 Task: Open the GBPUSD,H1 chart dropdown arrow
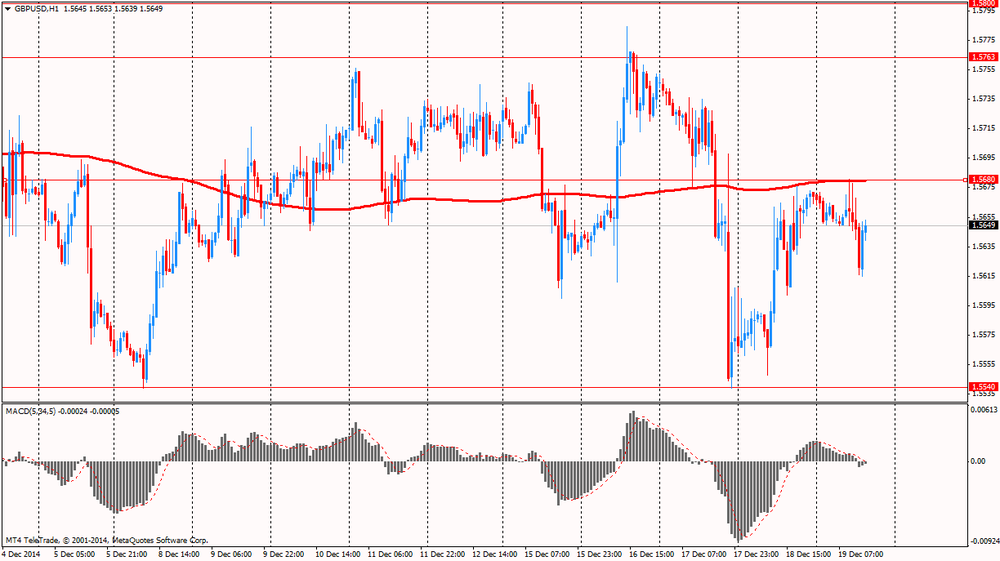coord(7,8)
